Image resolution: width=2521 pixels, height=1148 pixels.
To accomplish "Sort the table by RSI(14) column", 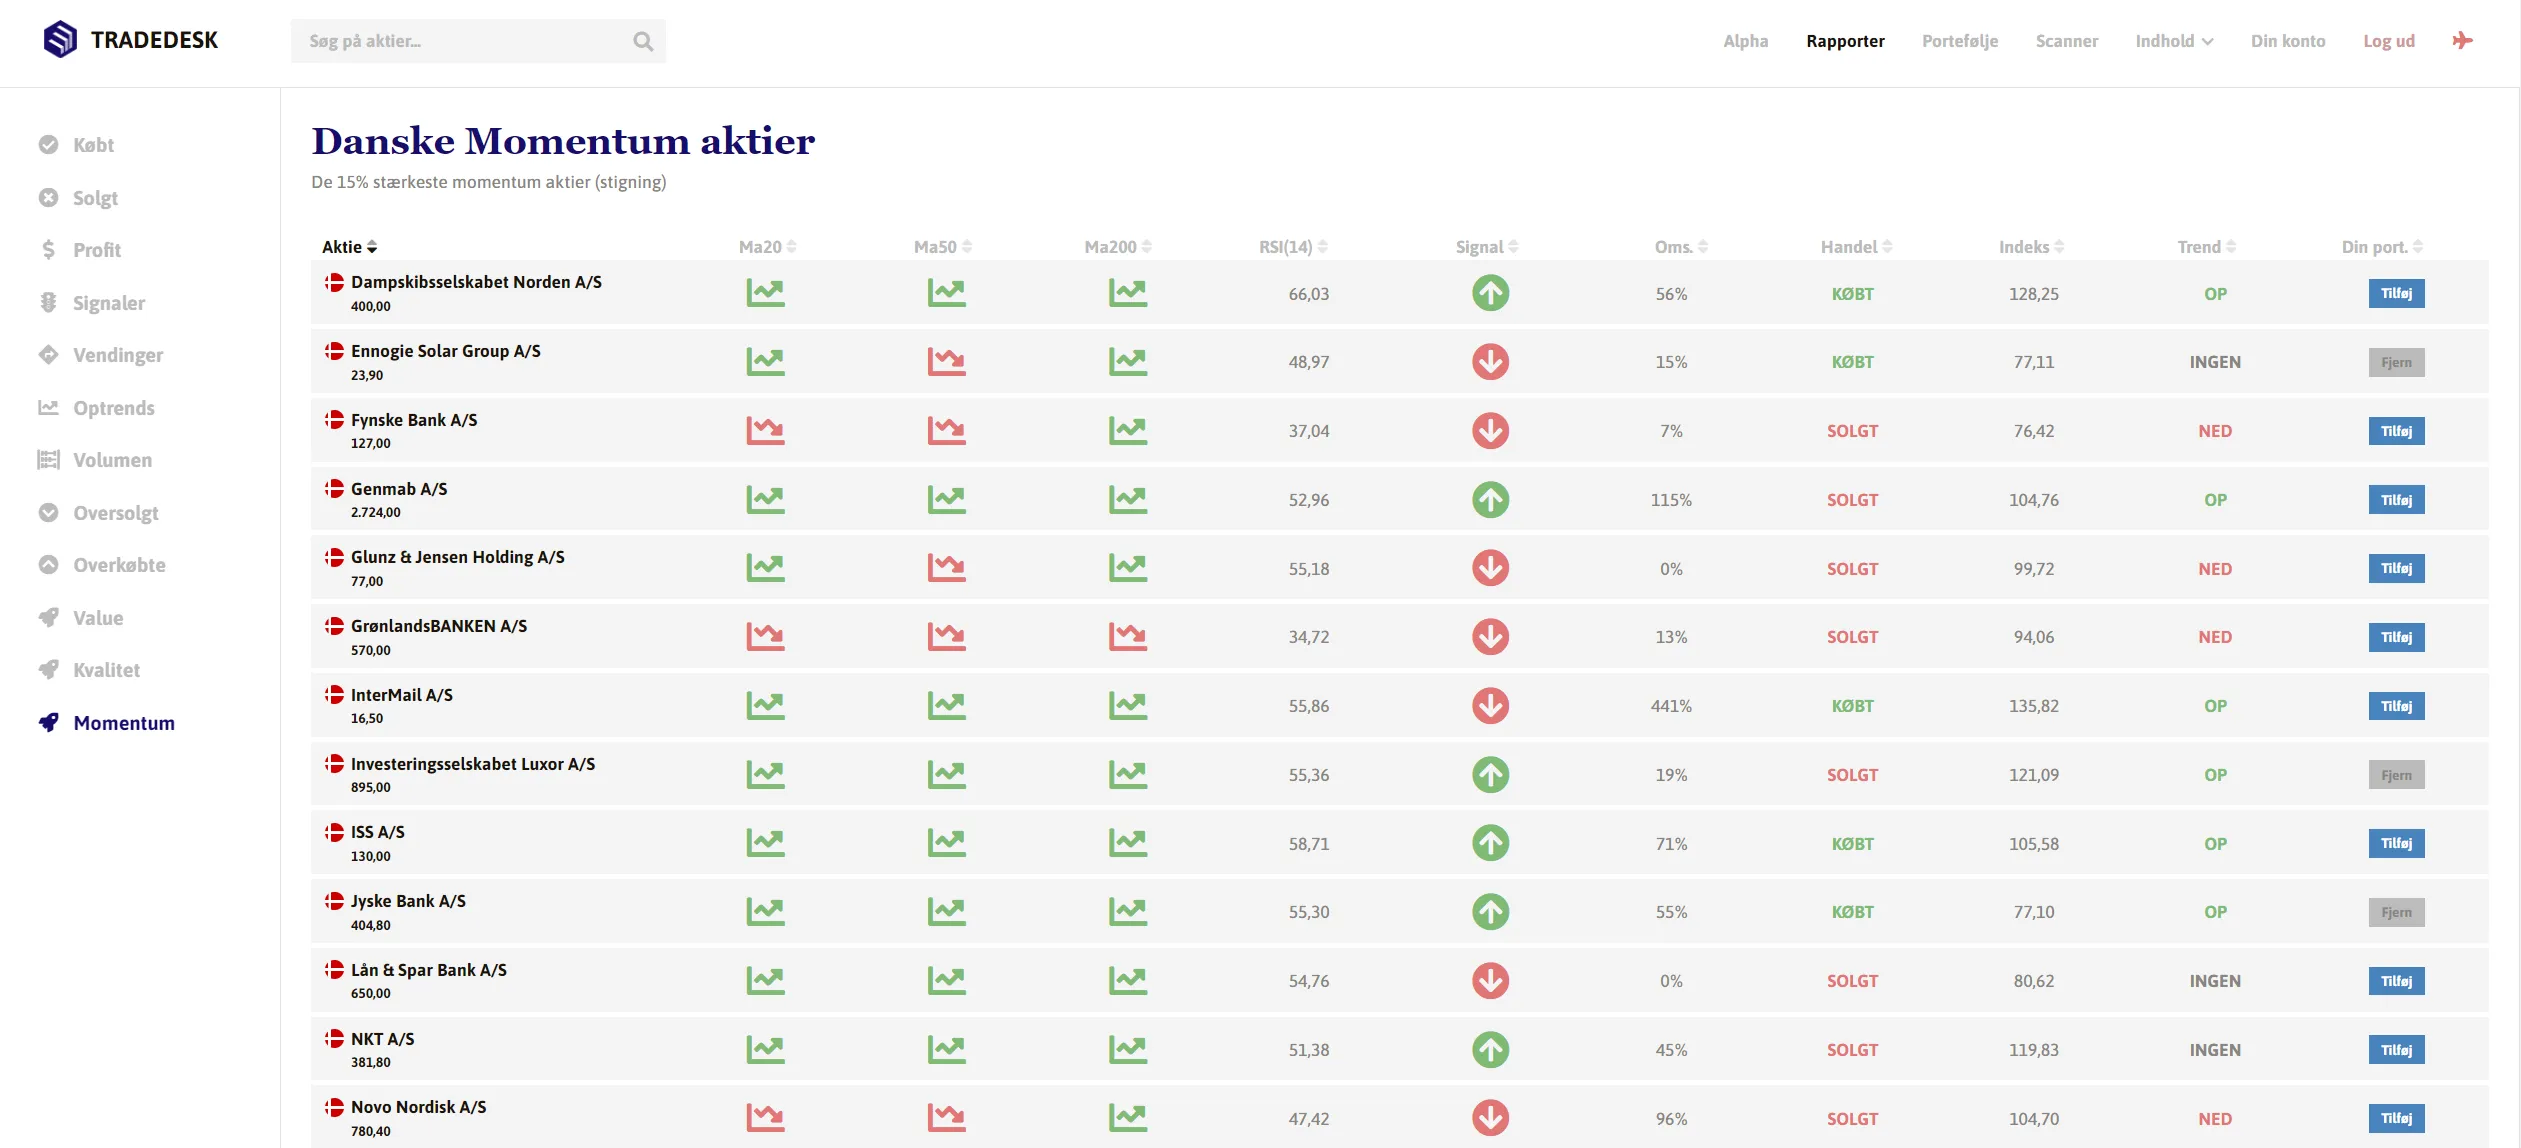I will [x=1292, y=247].
